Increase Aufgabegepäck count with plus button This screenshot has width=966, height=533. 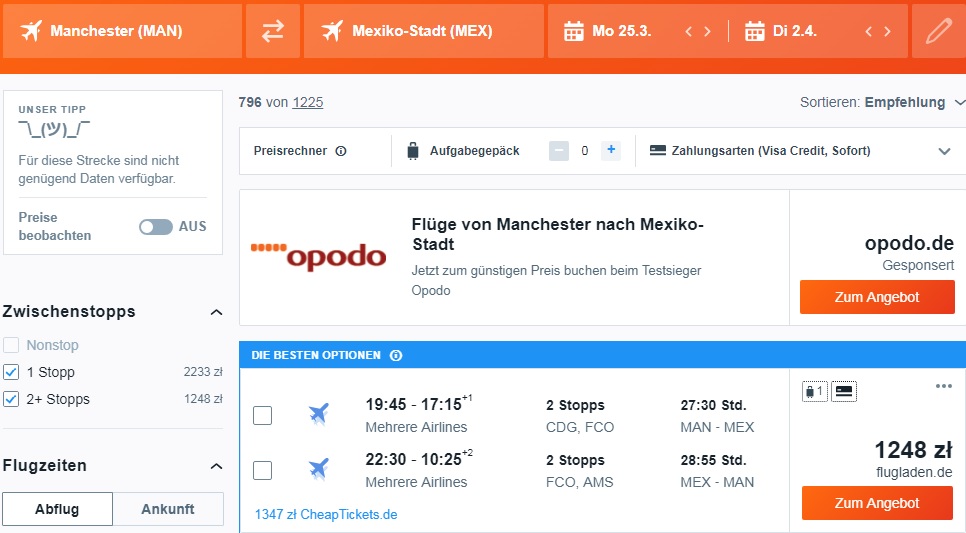[611, 150]
